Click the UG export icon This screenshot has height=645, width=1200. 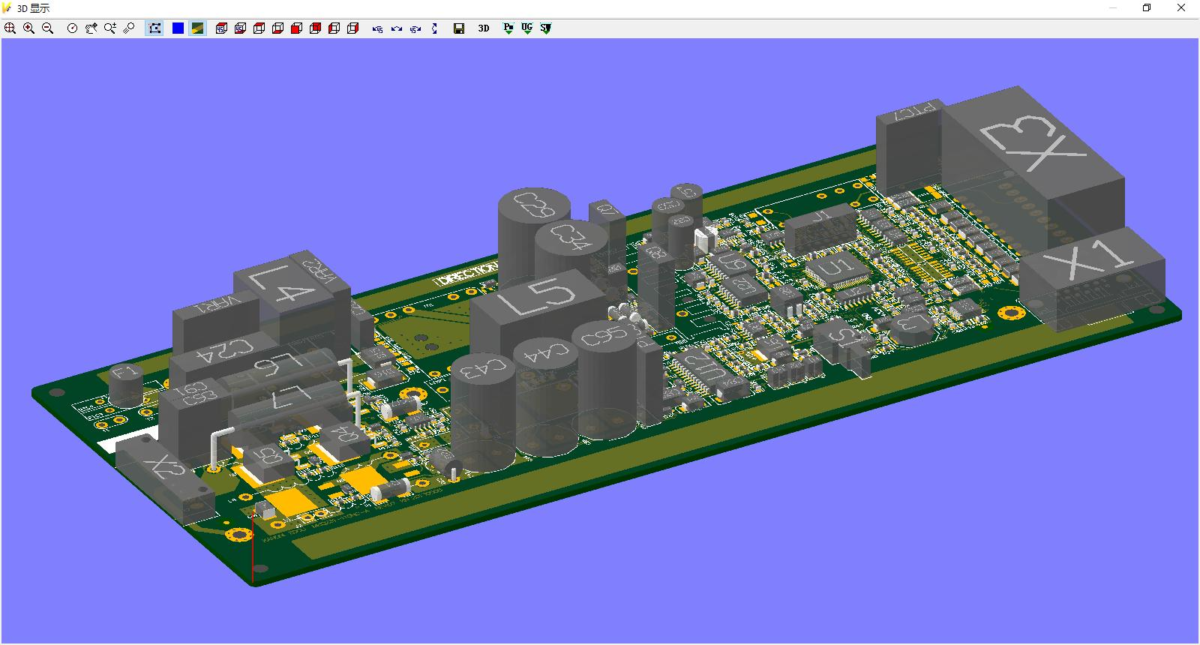(x=527, y=28)
